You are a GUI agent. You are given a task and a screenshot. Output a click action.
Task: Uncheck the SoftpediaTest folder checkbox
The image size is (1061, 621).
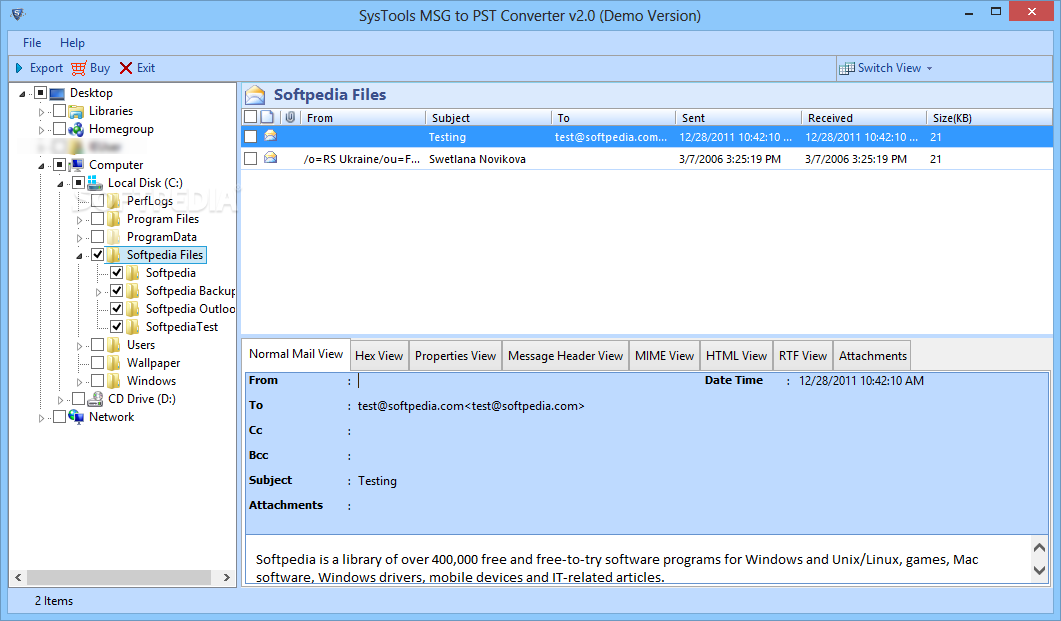(116, 327)
